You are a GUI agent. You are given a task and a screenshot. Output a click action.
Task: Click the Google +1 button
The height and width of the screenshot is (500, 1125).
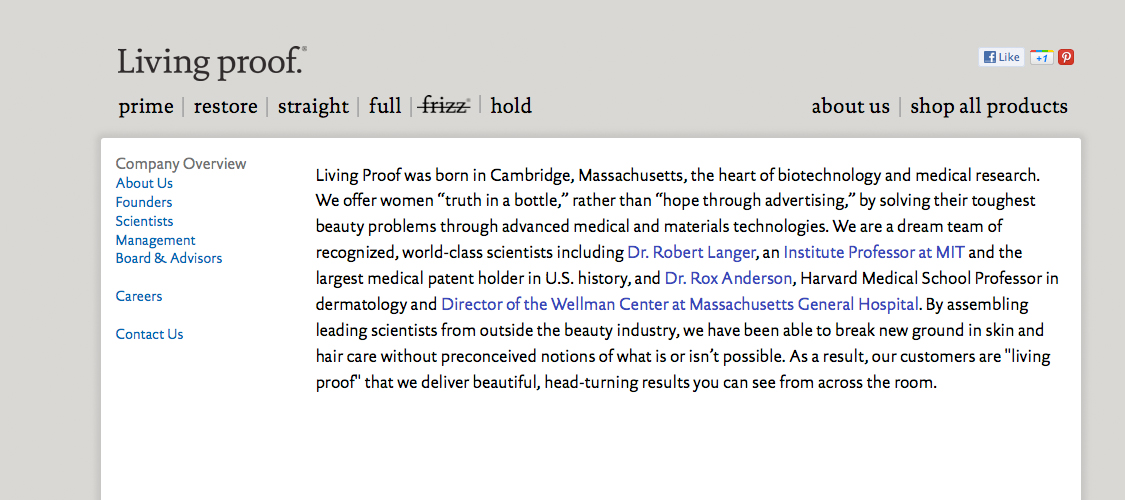[1041, 57]
